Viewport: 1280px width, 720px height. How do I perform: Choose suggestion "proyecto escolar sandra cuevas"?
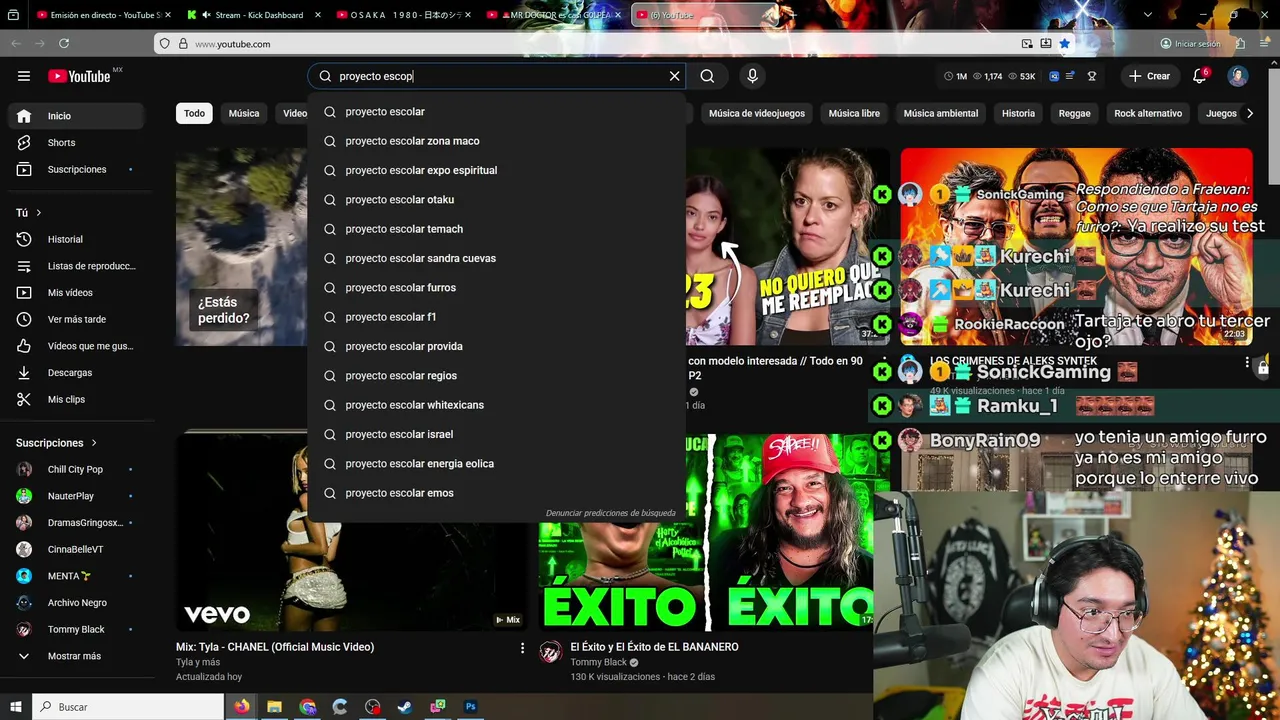tap(497, 258)
